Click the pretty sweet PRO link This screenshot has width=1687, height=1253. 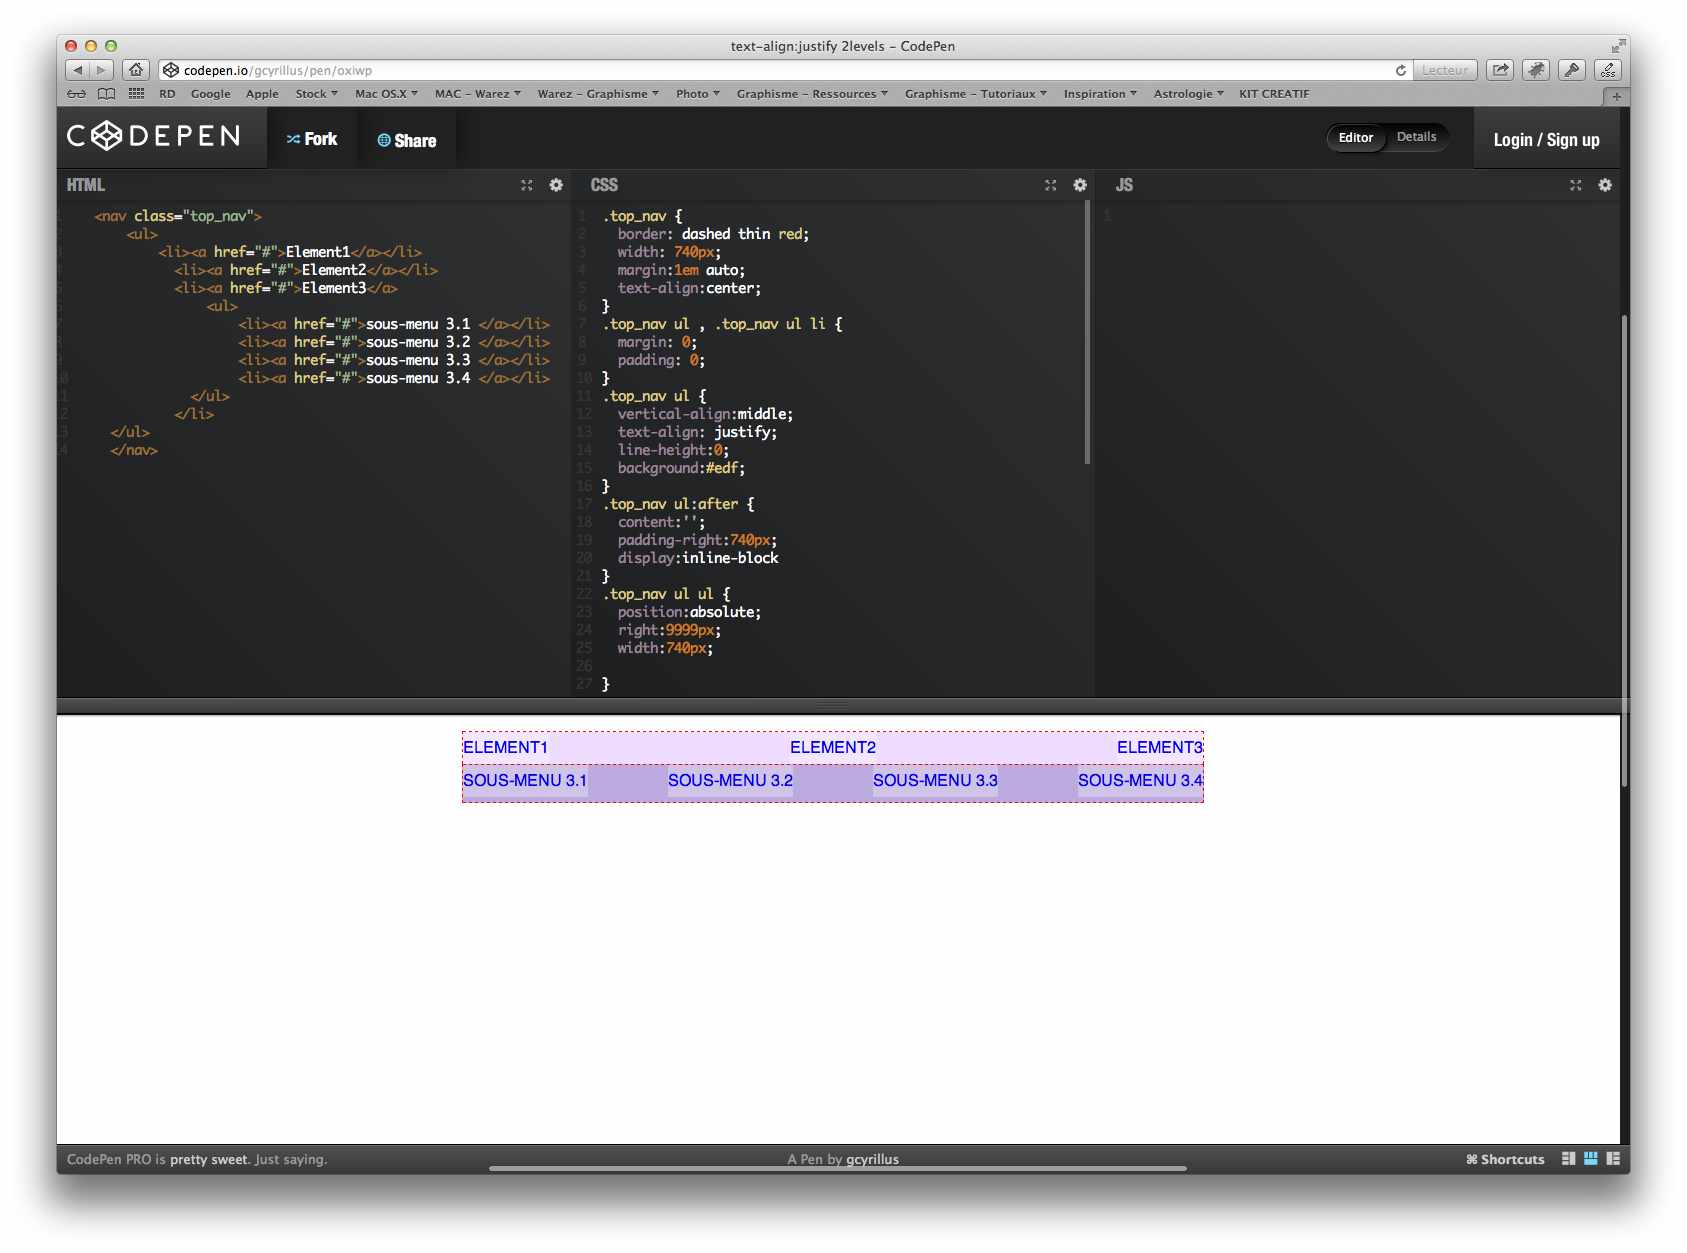tap(208, 1159)
